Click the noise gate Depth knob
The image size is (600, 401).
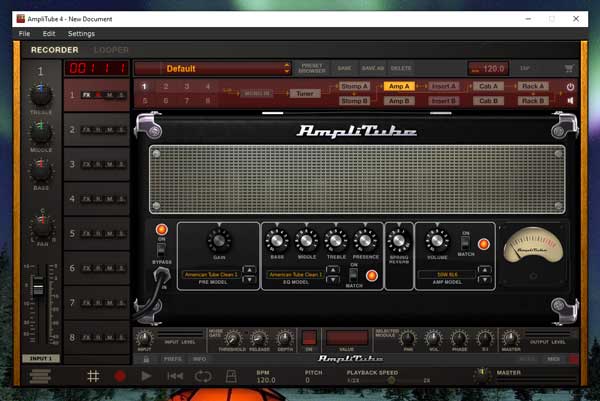point(285,339)
